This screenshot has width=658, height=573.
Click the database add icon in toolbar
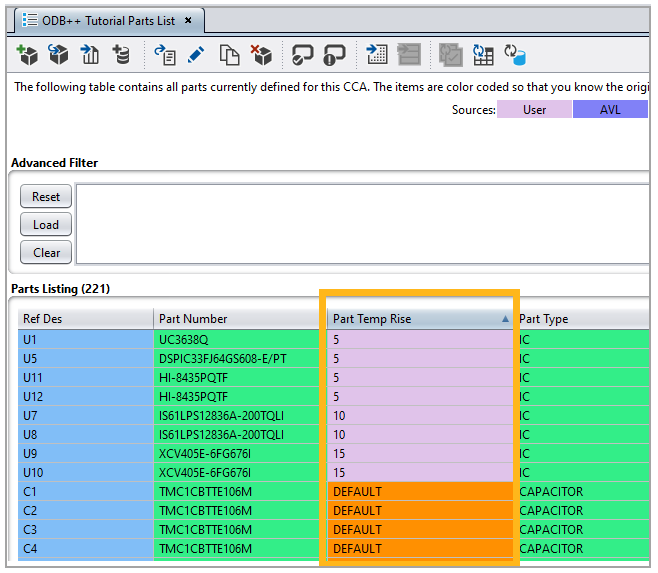tap(121, 54)
